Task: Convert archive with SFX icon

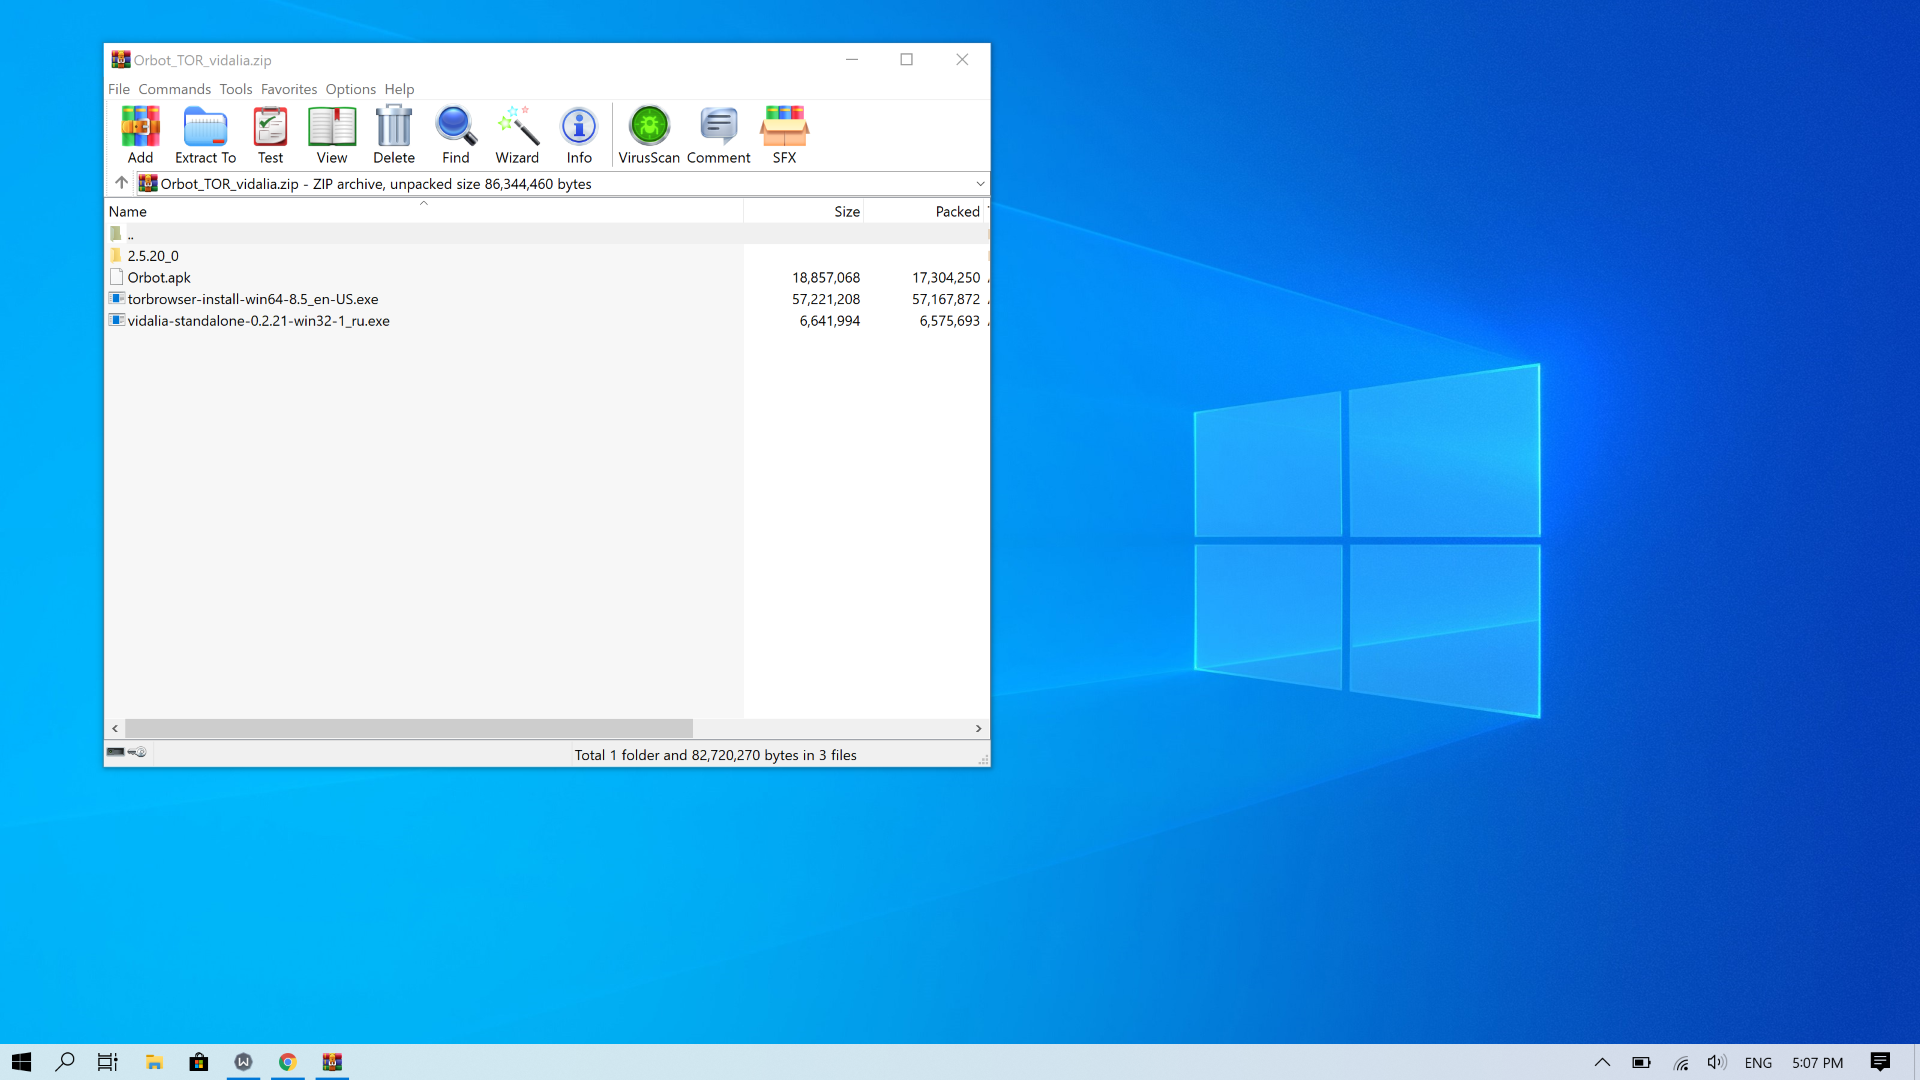Action: [785, 134]
